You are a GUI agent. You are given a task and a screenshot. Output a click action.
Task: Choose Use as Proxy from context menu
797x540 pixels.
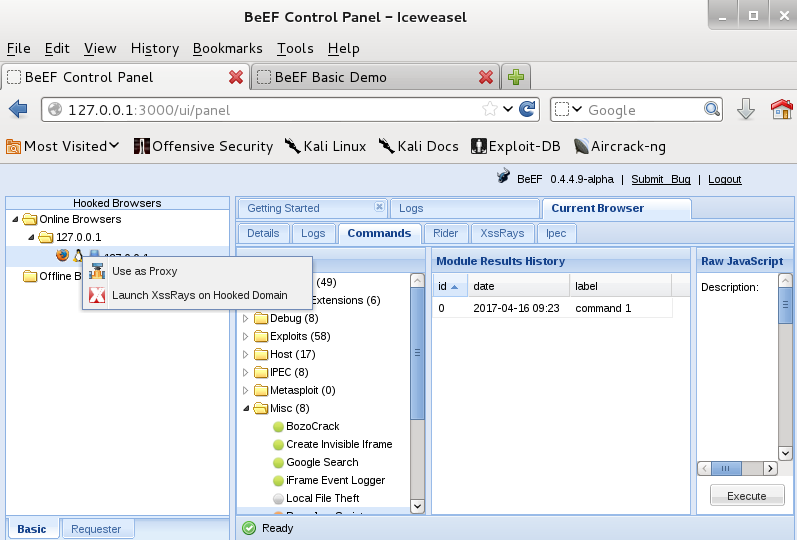coord(197,271)
